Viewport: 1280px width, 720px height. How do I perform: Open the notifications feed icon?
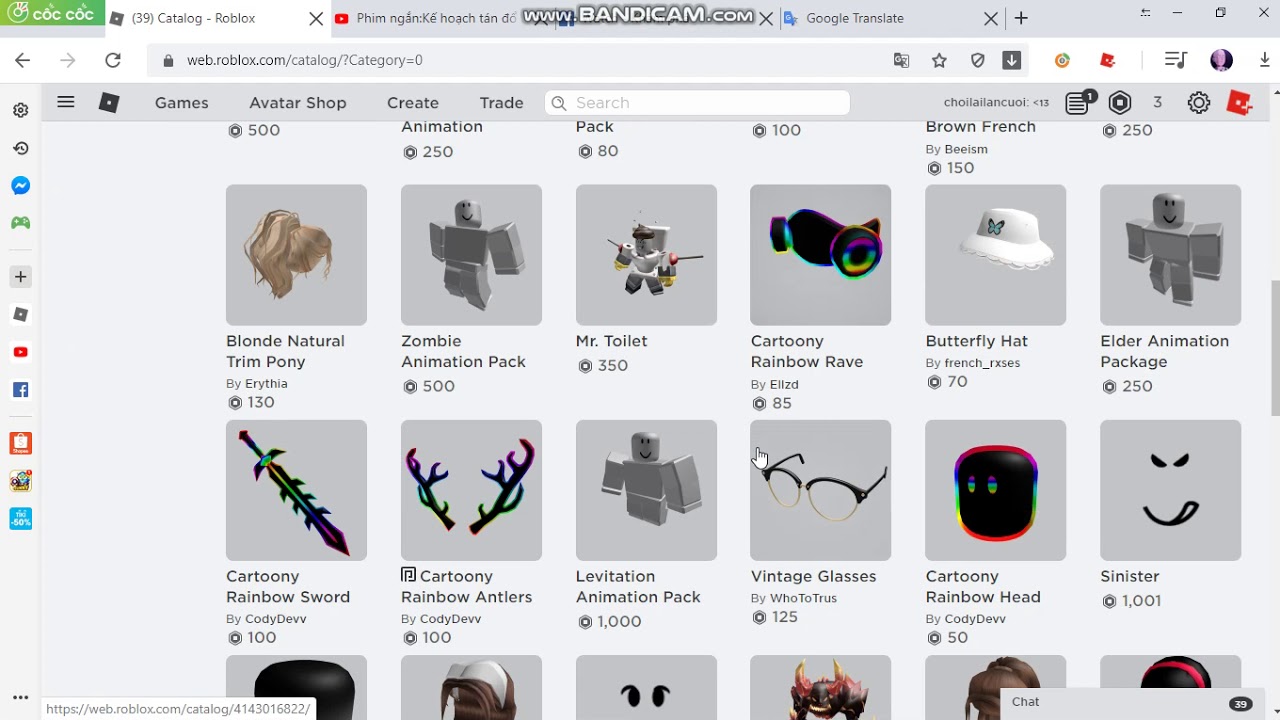1079,102
